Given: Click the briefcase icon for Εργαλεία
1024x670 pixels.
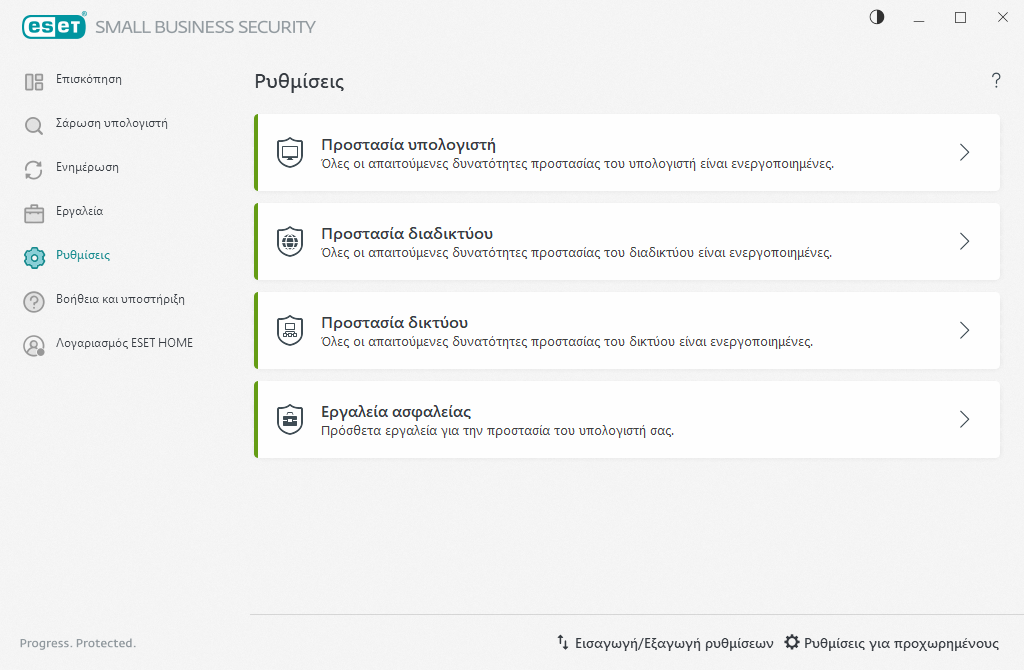Looking at the screenshot, I should pyautogui.click(x=34, y=213).
